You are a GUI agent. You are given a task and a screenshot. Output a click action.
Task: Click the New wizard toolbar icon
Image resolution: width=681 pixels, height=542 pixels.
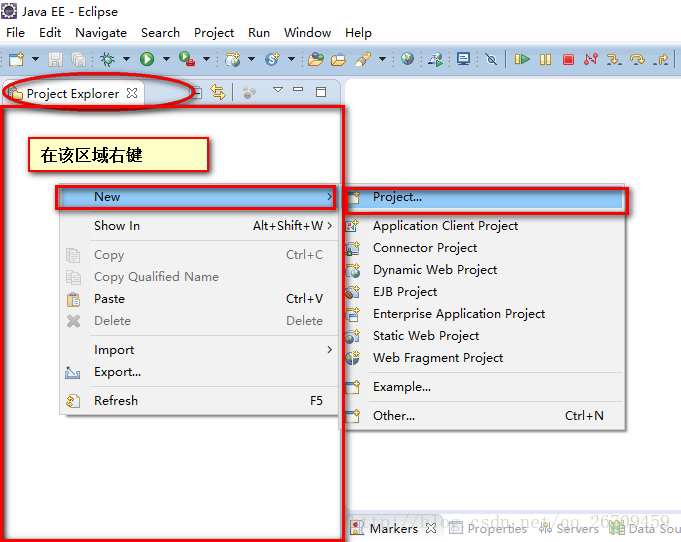[x=16, y=59]
